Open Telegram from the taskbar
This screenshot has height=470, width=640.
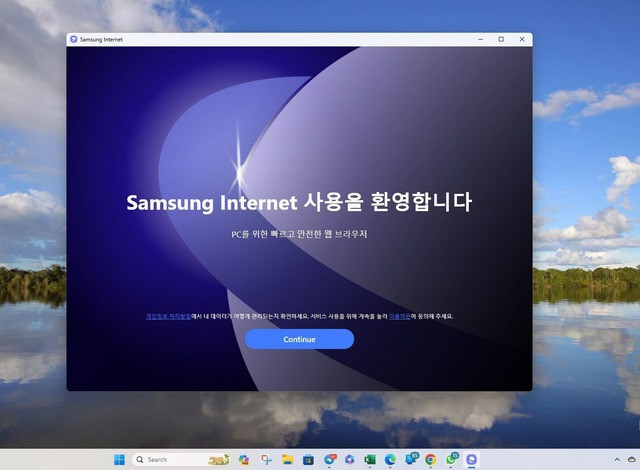point(329,460)
